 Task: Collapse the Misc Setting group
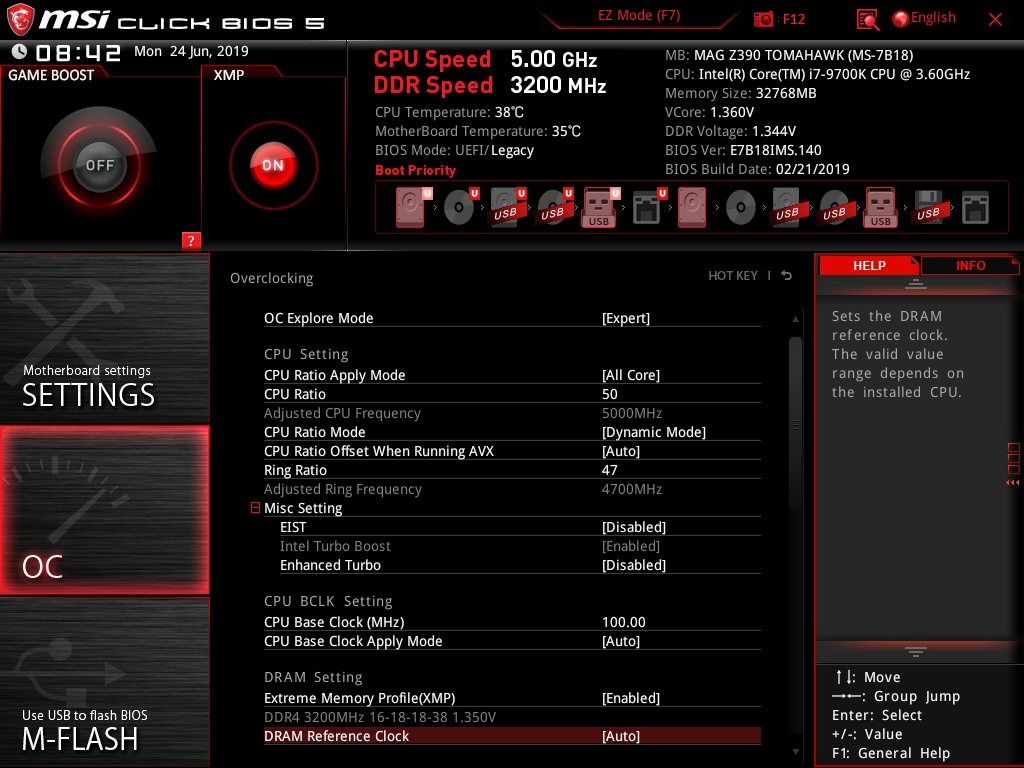[255, 507]
